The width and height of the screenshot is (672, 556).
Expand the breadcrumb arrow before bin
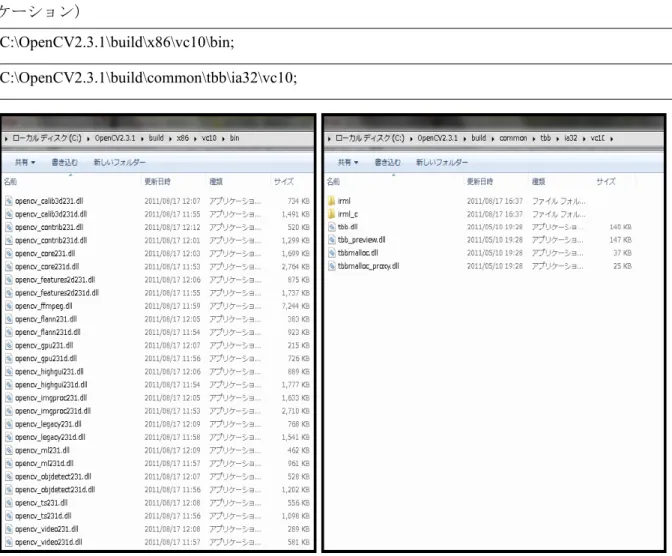(x=223, y=139)
